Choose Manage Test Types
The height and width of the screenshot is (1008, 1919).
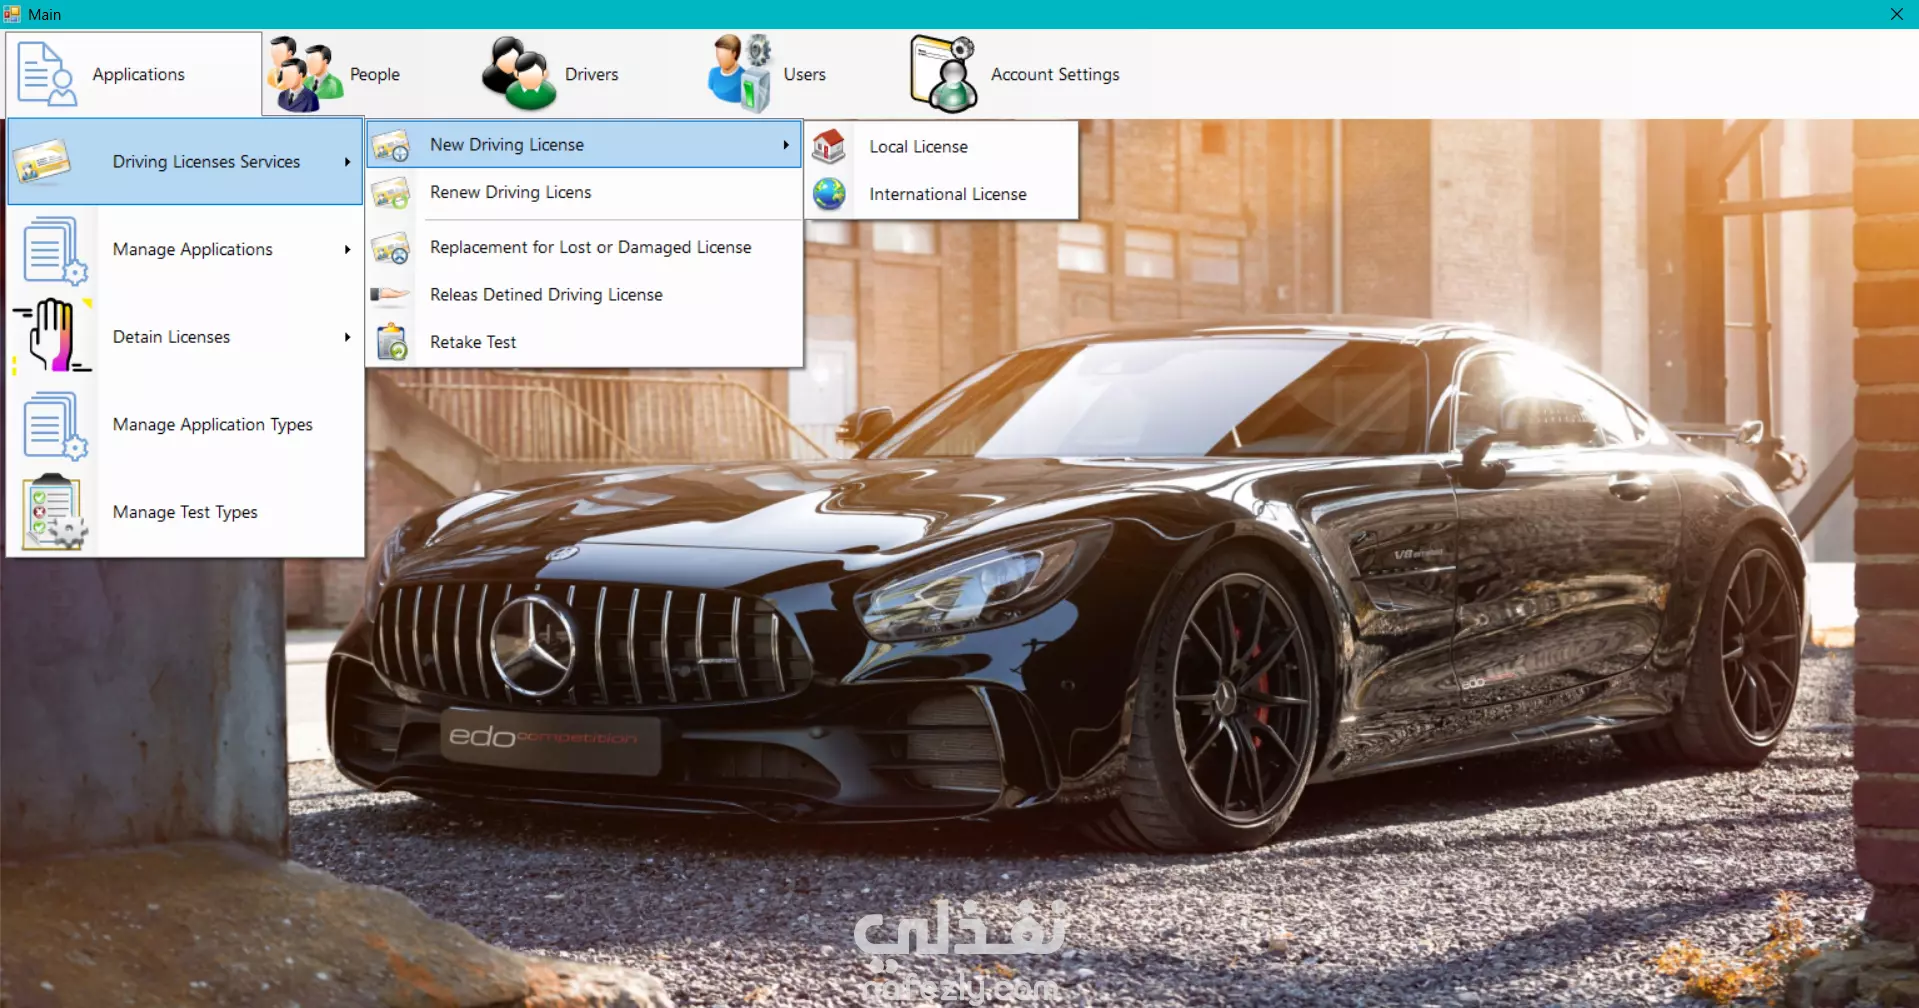click(x=185, y=512)
